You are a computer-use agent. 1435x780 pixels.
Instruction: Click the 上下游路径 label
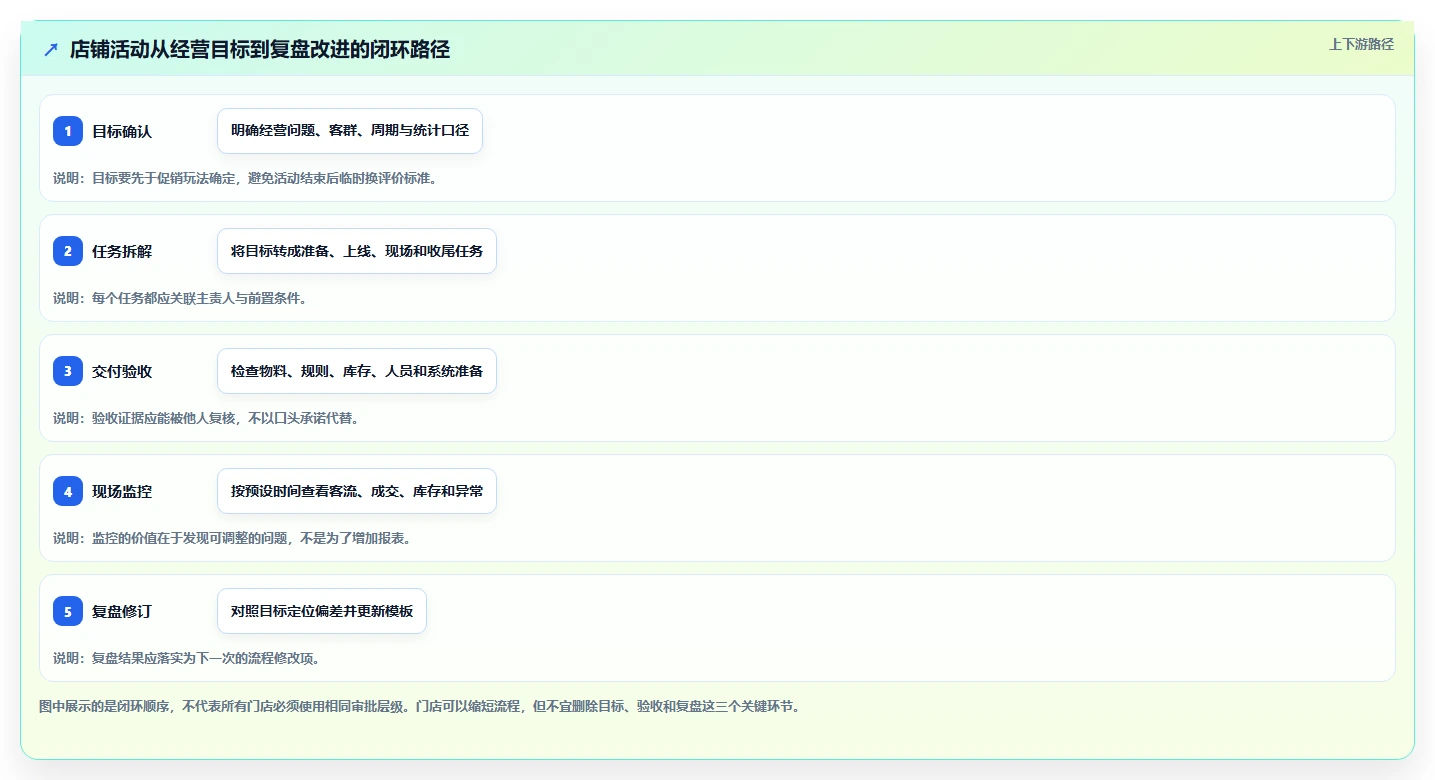pos(1361,44)
